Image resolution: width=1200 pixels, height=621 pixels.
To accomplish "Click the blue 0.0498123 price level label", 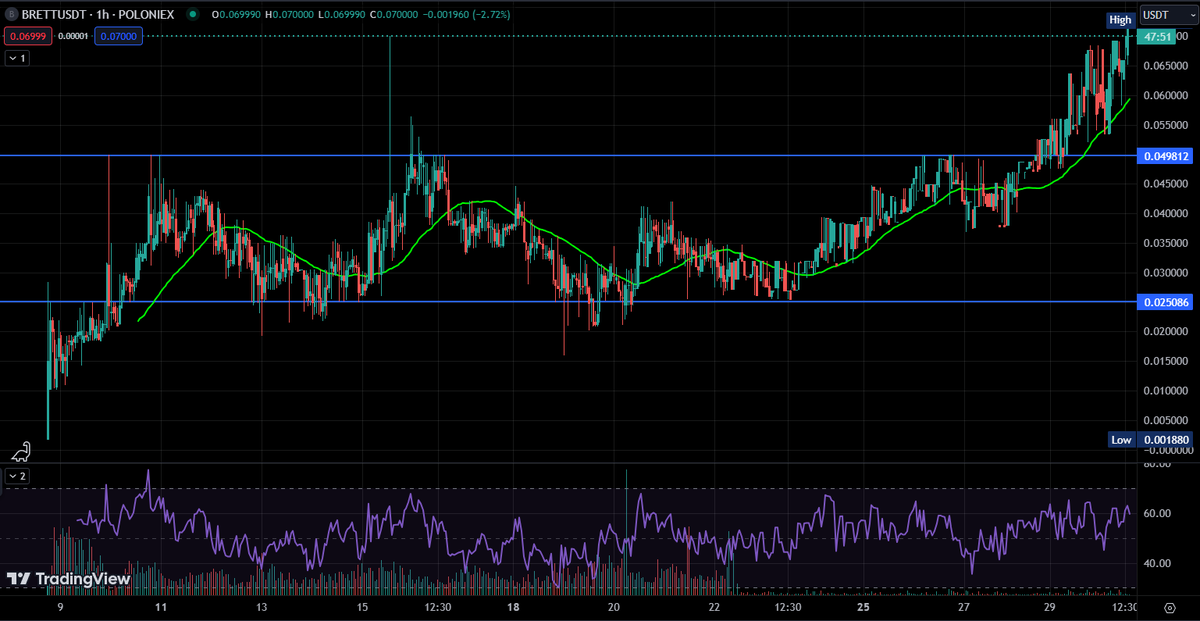I will point(1165,156).
